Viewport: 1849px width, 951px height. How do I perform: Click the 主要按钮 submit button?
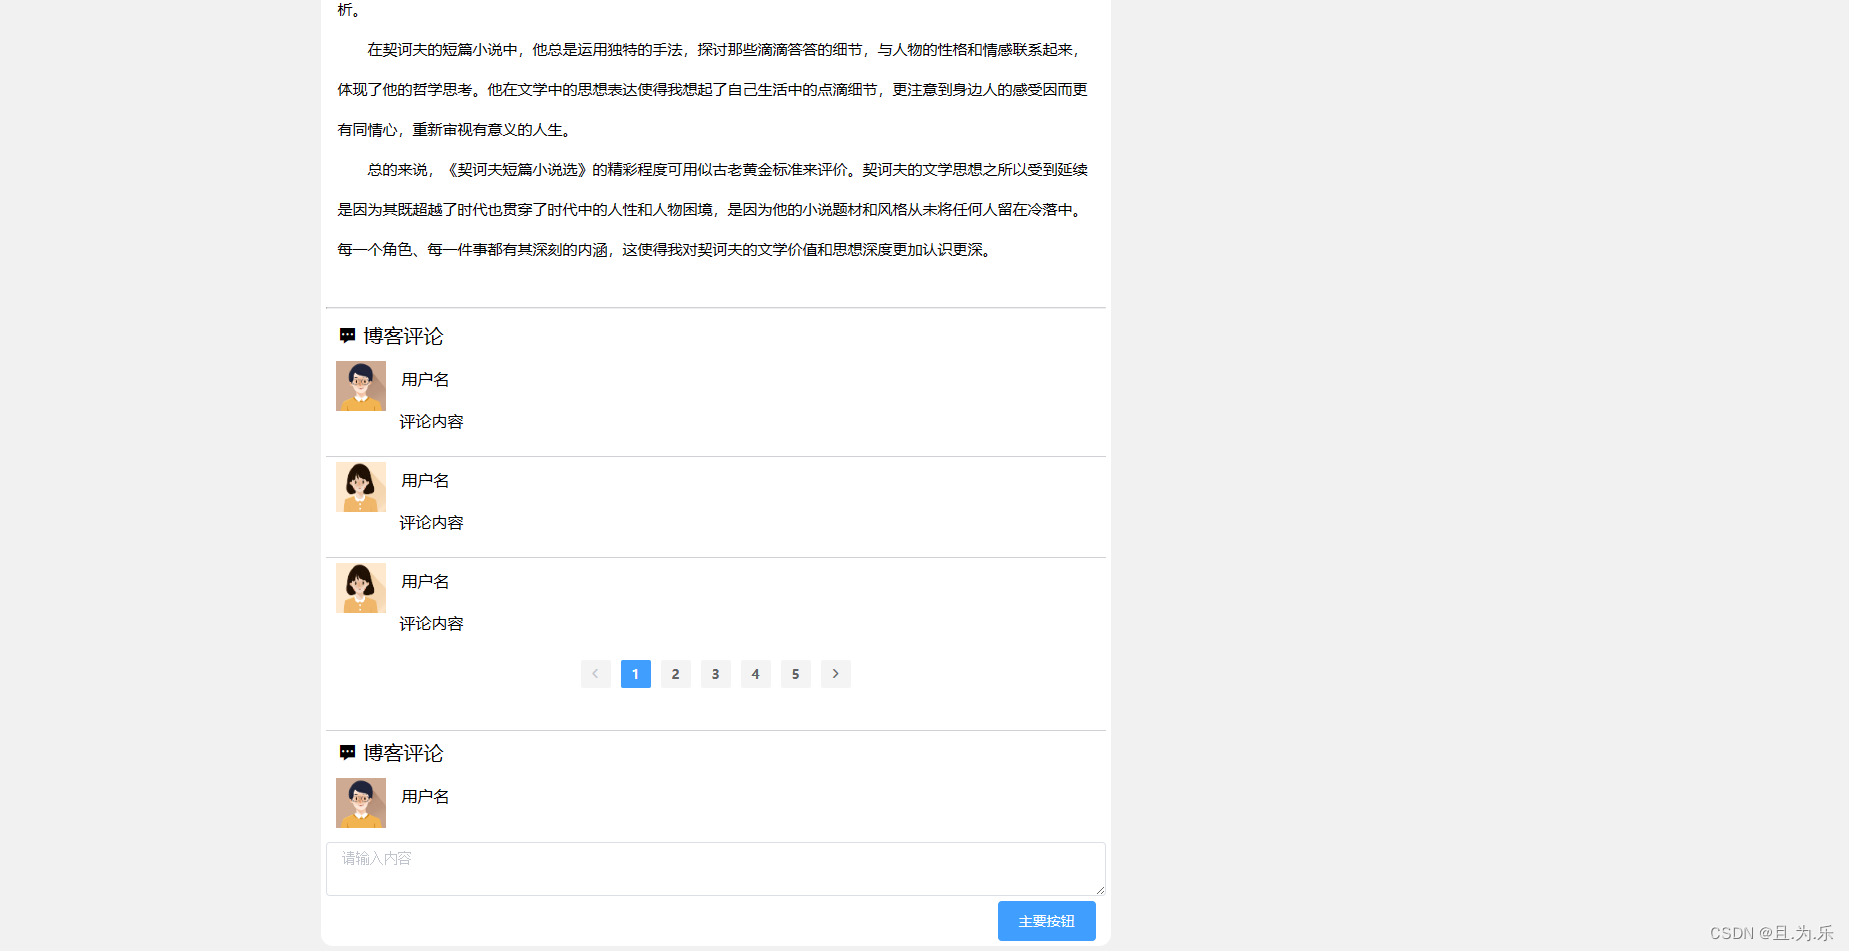1046,921
